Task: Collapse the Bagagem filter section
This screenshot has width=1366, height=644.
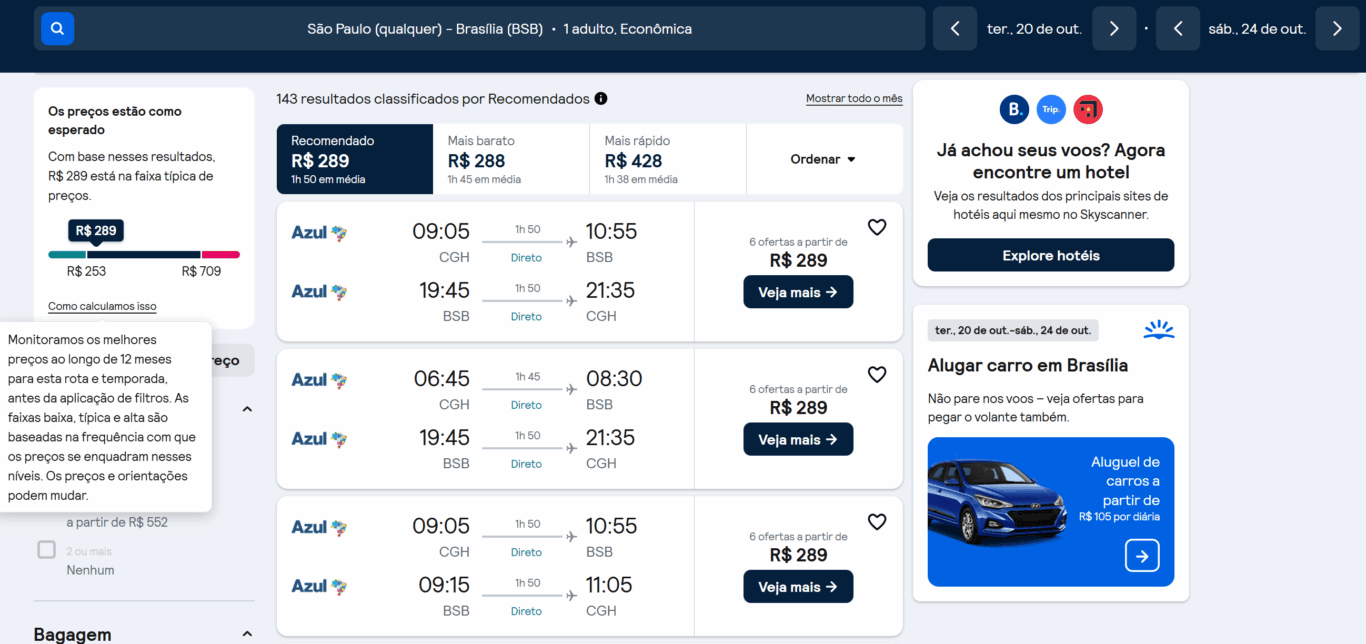Action: (246, 633)
